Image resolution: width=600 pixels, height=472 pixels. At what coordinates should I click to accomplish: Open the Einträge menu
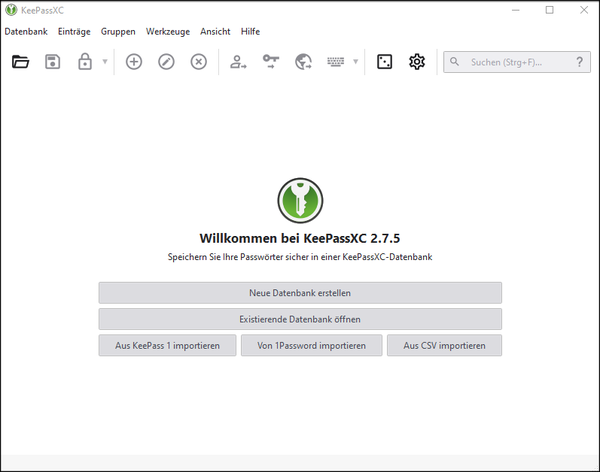pos(74,31)
